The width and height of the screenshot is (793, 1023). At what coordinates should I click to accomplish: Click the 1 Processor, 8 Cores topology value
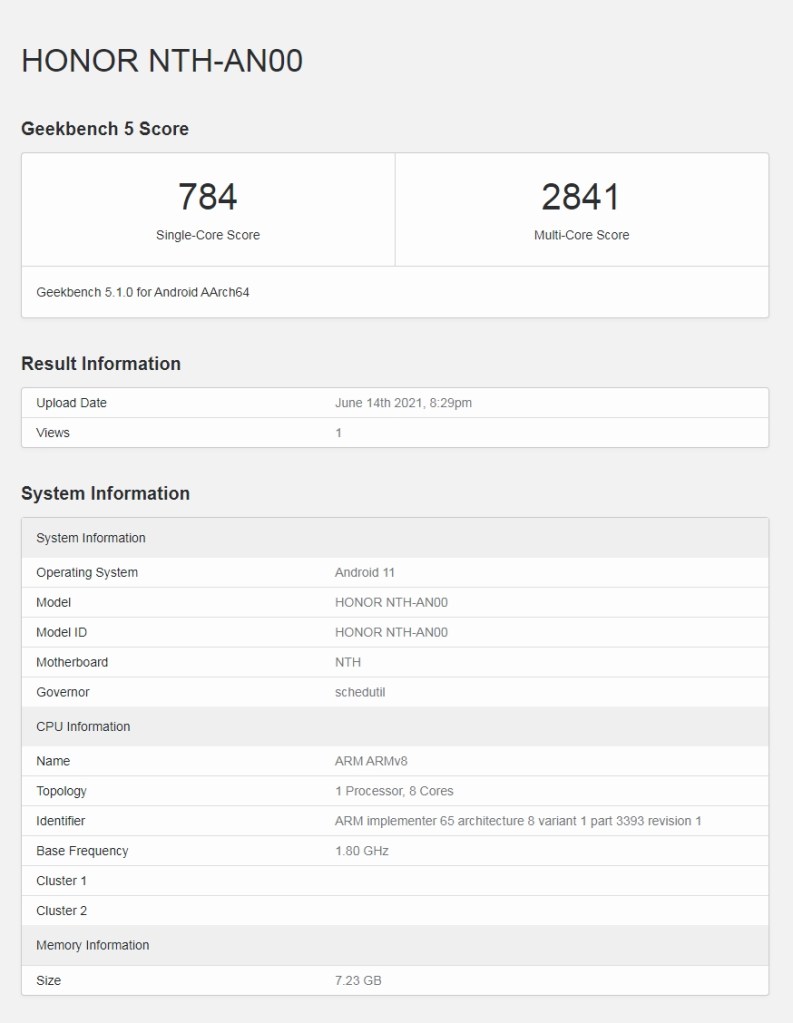[394, 791]
